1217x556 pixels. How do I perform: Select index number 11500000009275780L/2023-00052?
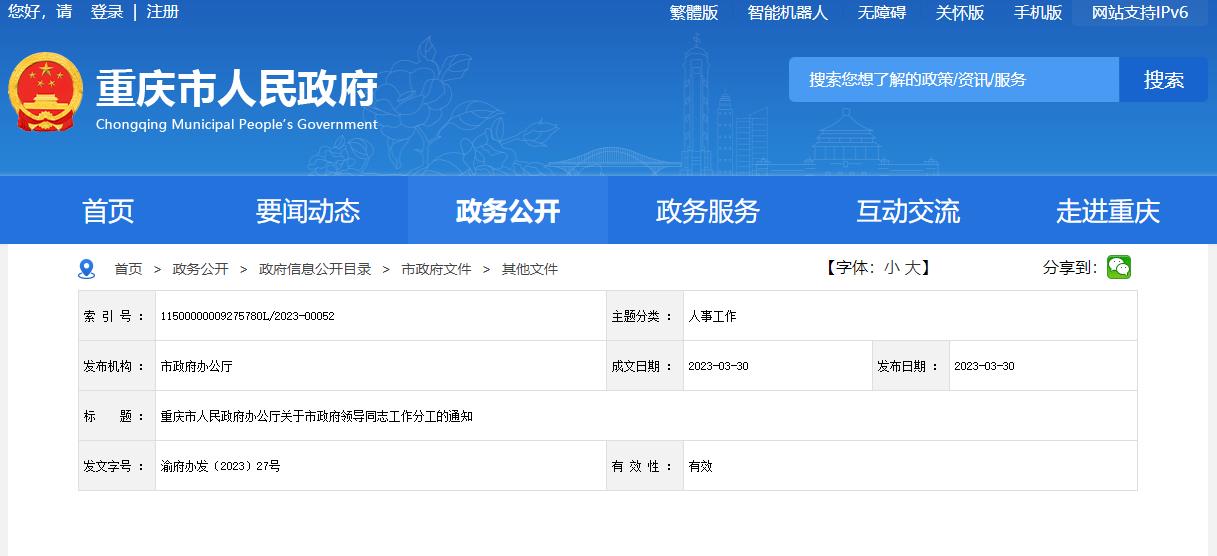point(247,316)
